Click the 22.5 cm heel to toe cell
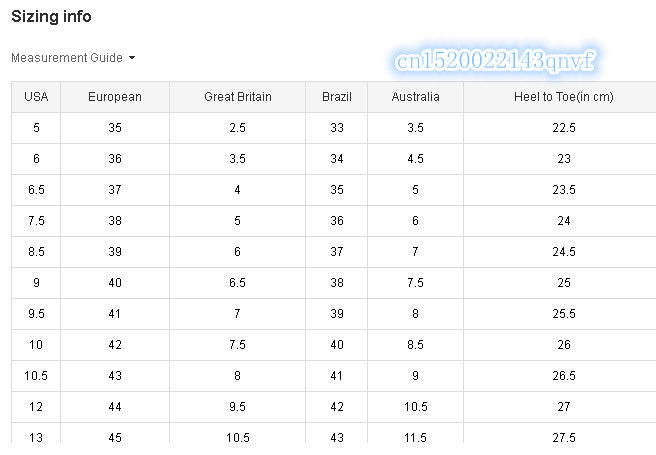The height and width of the screenshot is (455, 656). 564,128
